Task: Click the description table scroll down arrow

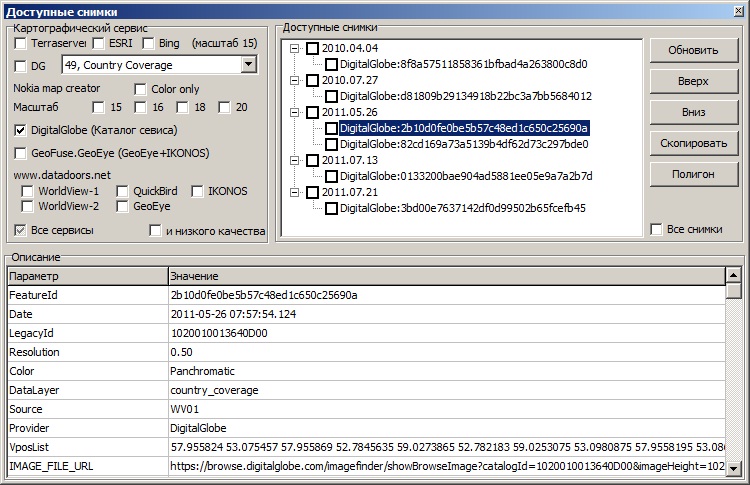Action: (x=734, y=468)
